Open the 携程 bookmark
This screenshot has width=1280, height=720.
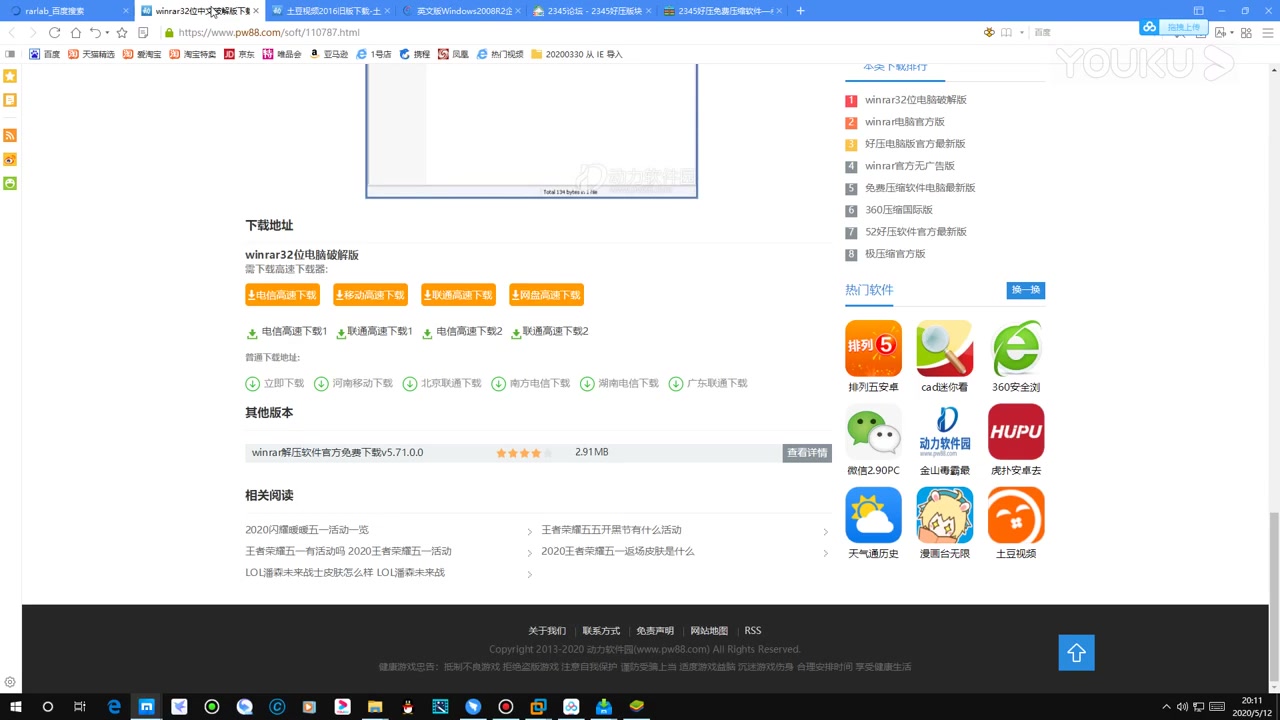415,54
